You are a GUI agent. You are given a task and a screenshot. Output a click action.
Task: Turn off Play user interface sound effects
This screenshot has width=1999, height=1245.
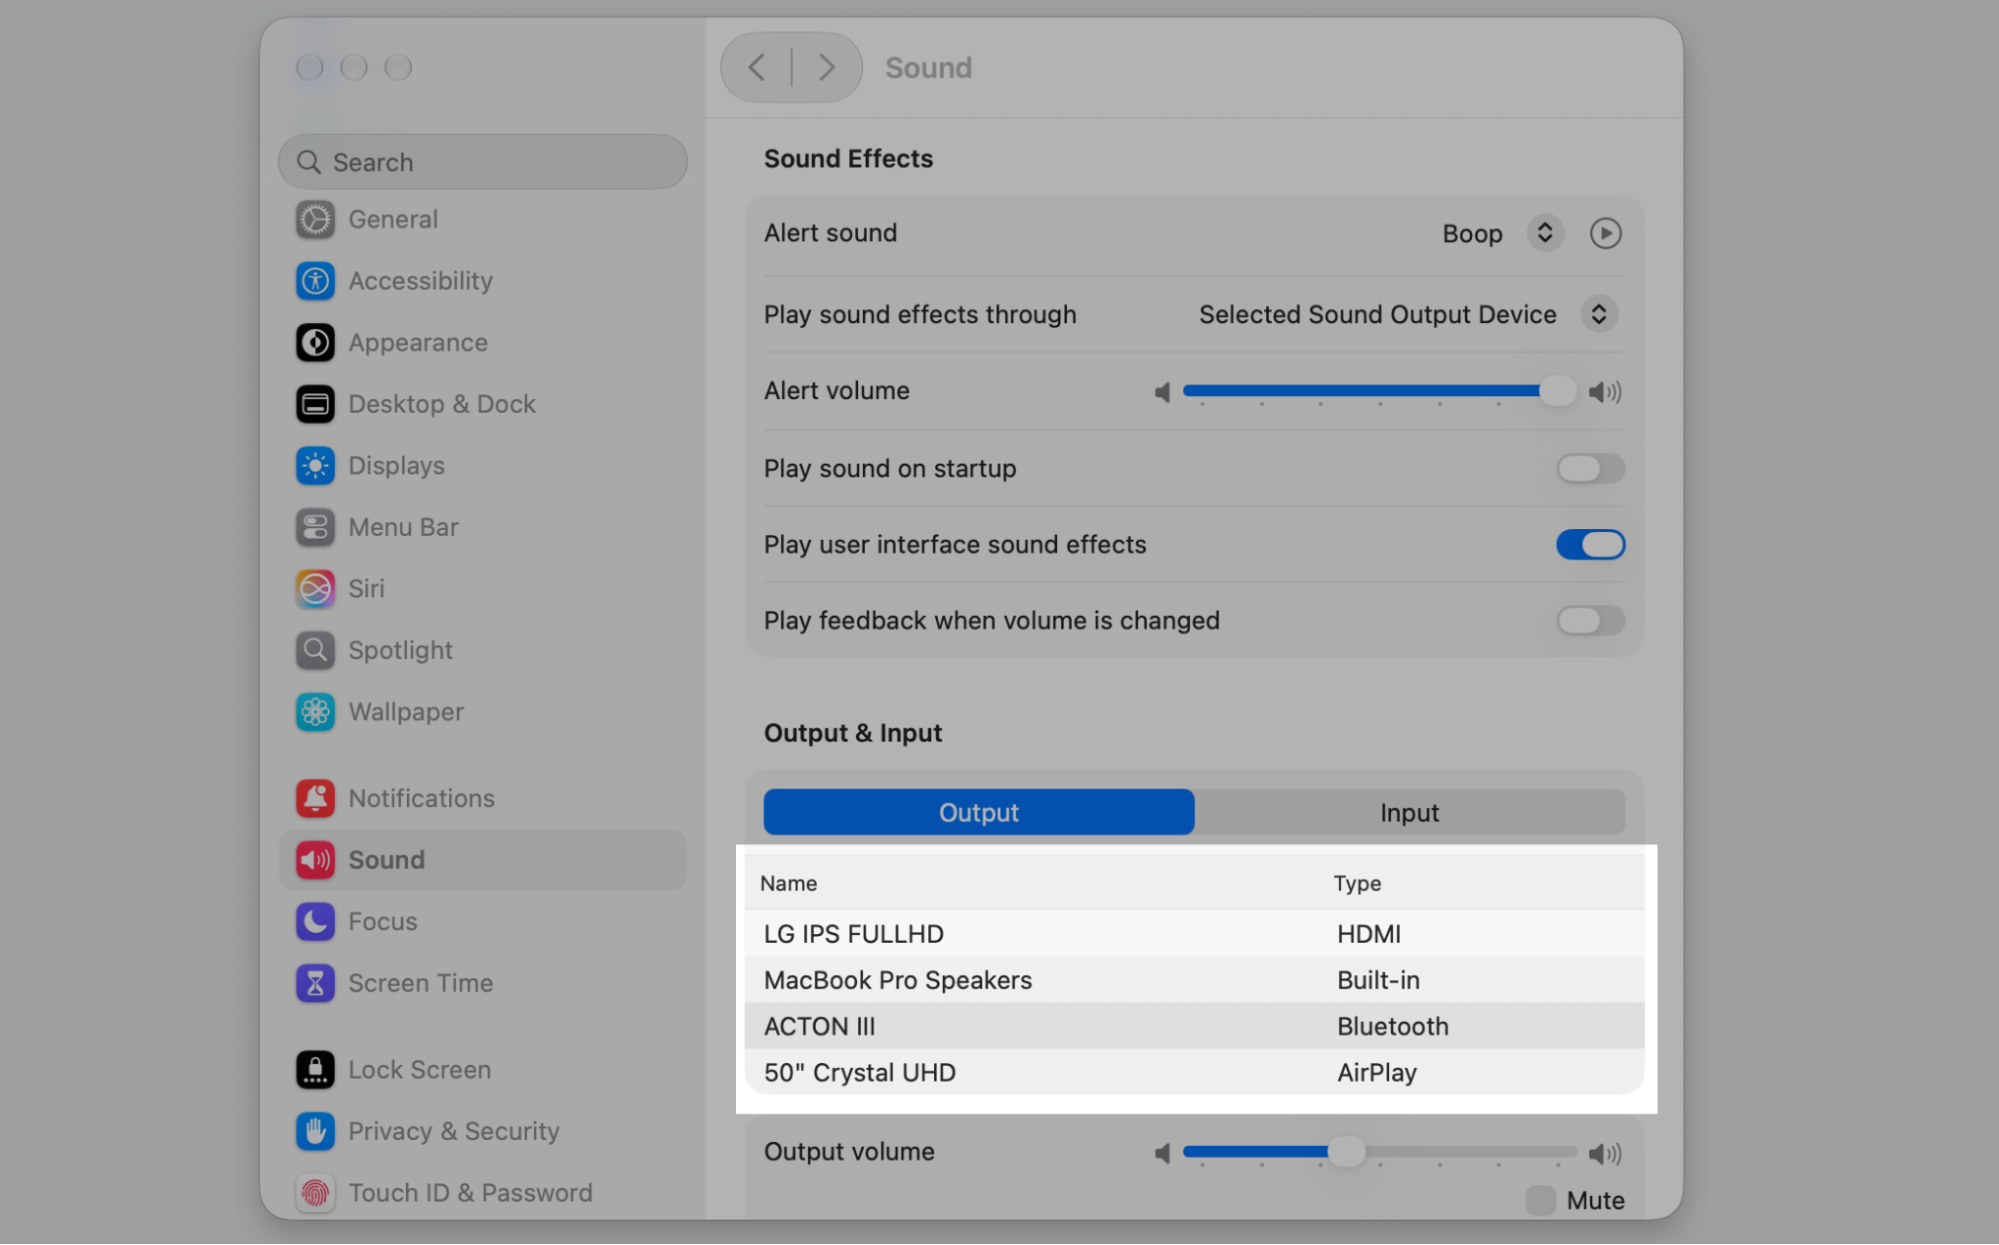click(x=1590, y=544)
